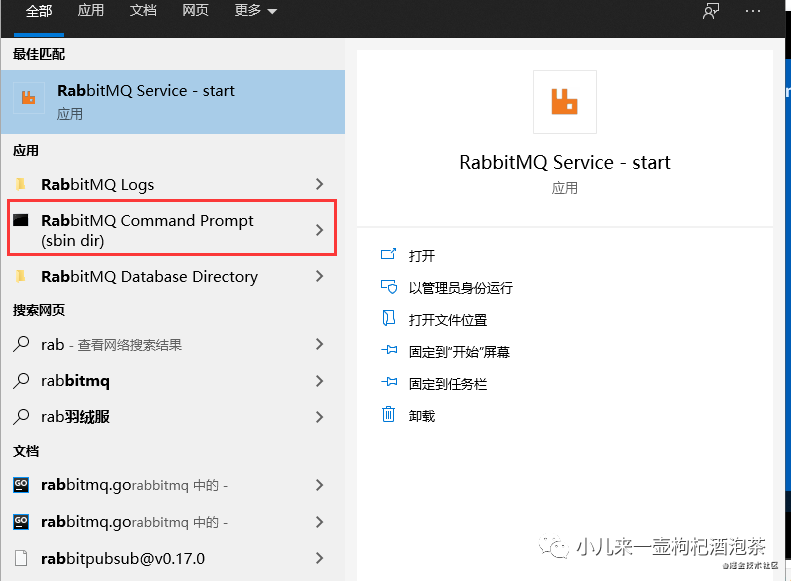
Task: Click the uninstall trash icon
Action: click(388, 414)
